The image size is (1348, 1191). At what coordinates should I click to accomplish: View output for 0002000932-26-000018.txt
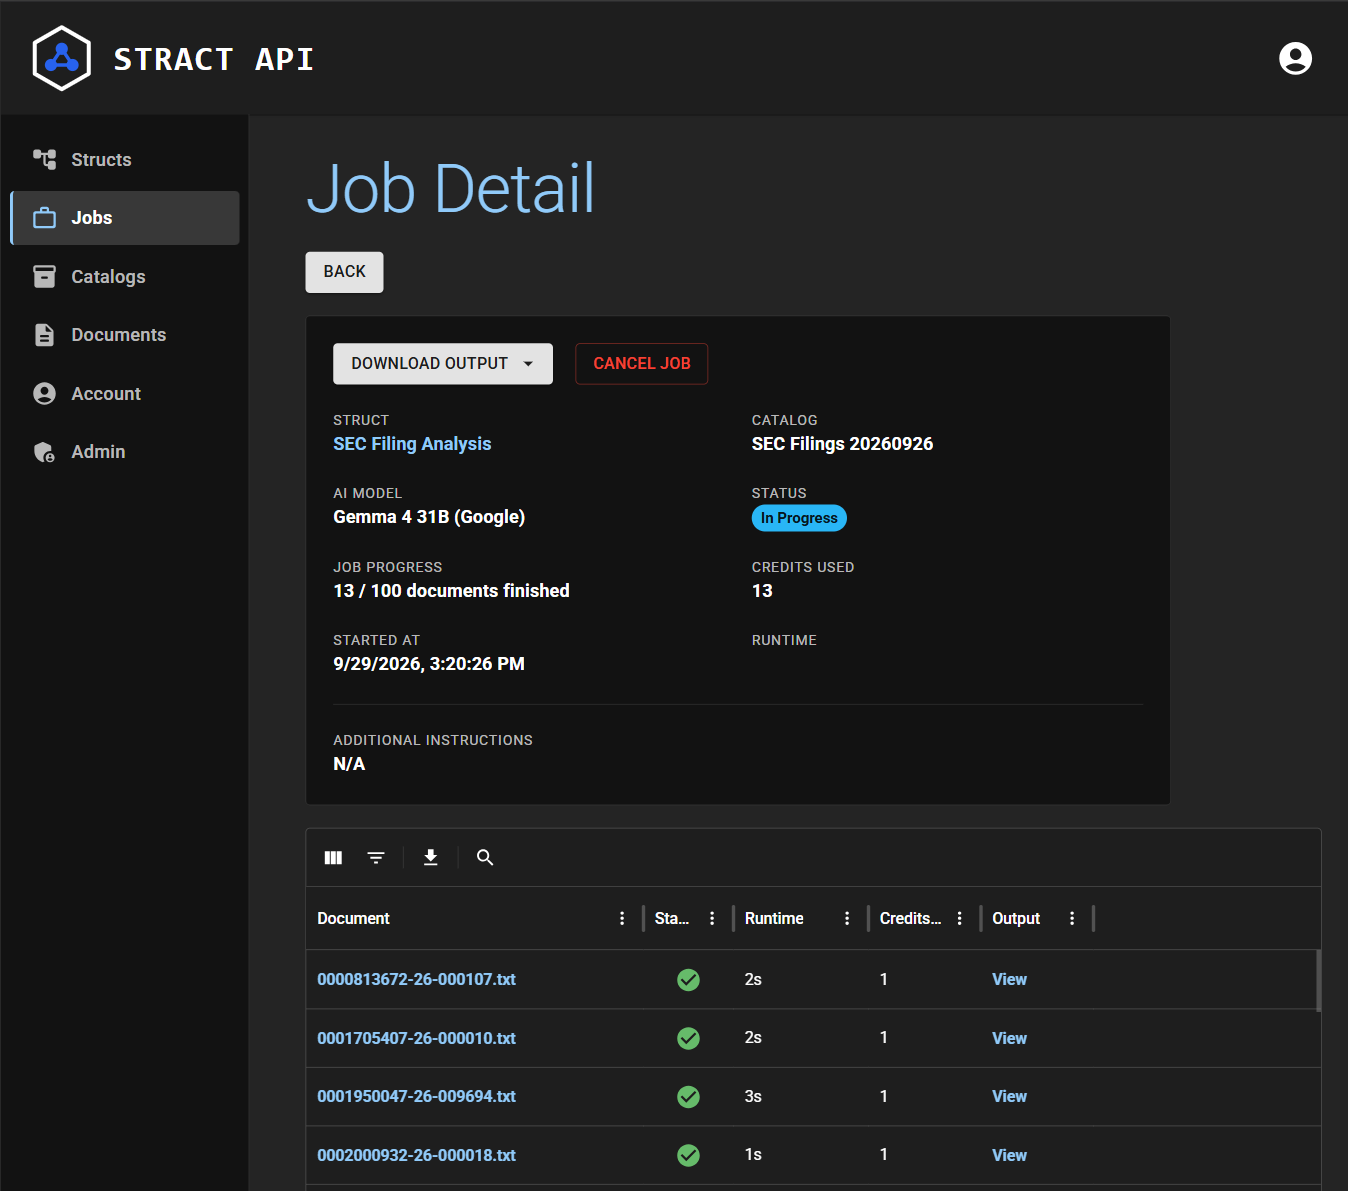(1009, 1155)
